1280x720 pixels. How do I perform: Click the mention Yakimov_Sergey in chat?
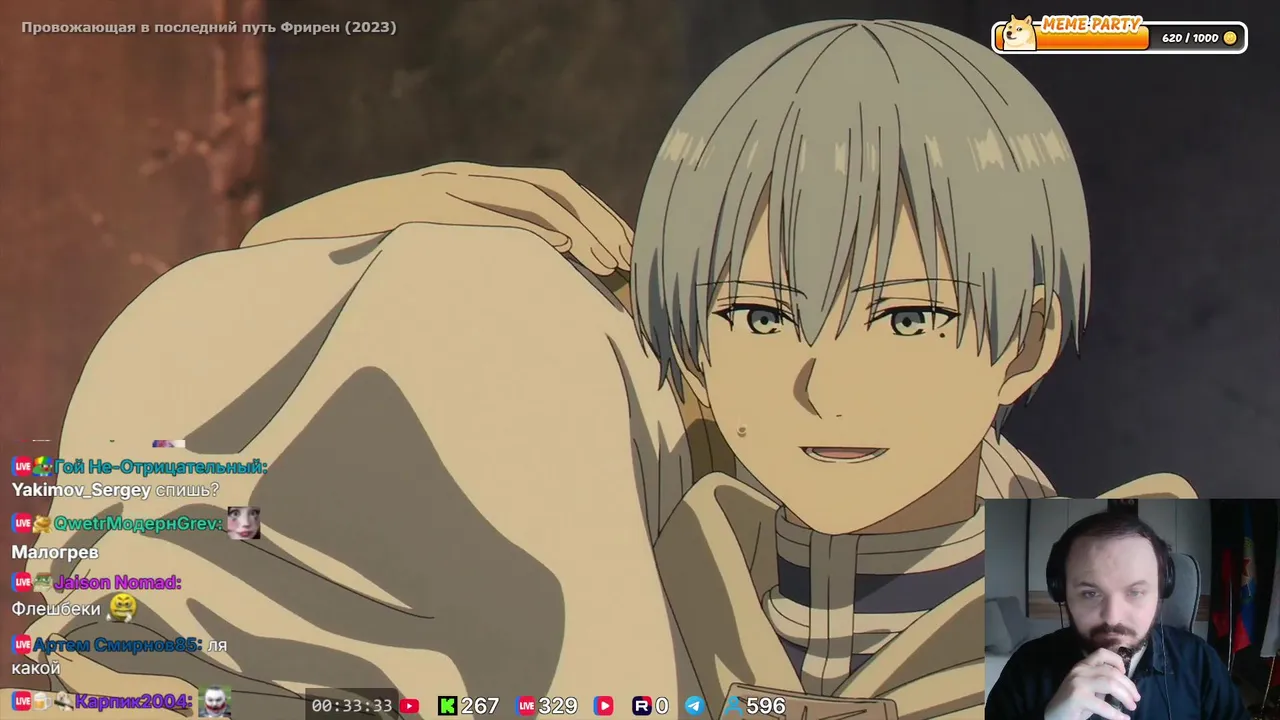click(x=81, y=490)
